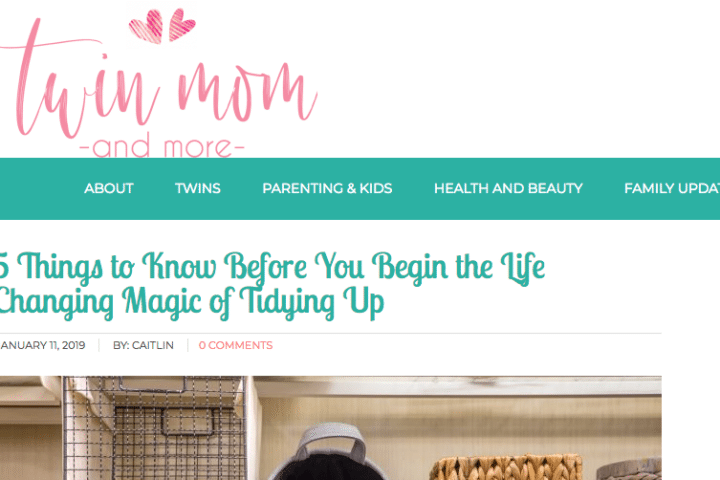Image resolution: width=720 pixels, height=480 pixels.
Task: Open the Twins menu item
Action: coord(197,188)
